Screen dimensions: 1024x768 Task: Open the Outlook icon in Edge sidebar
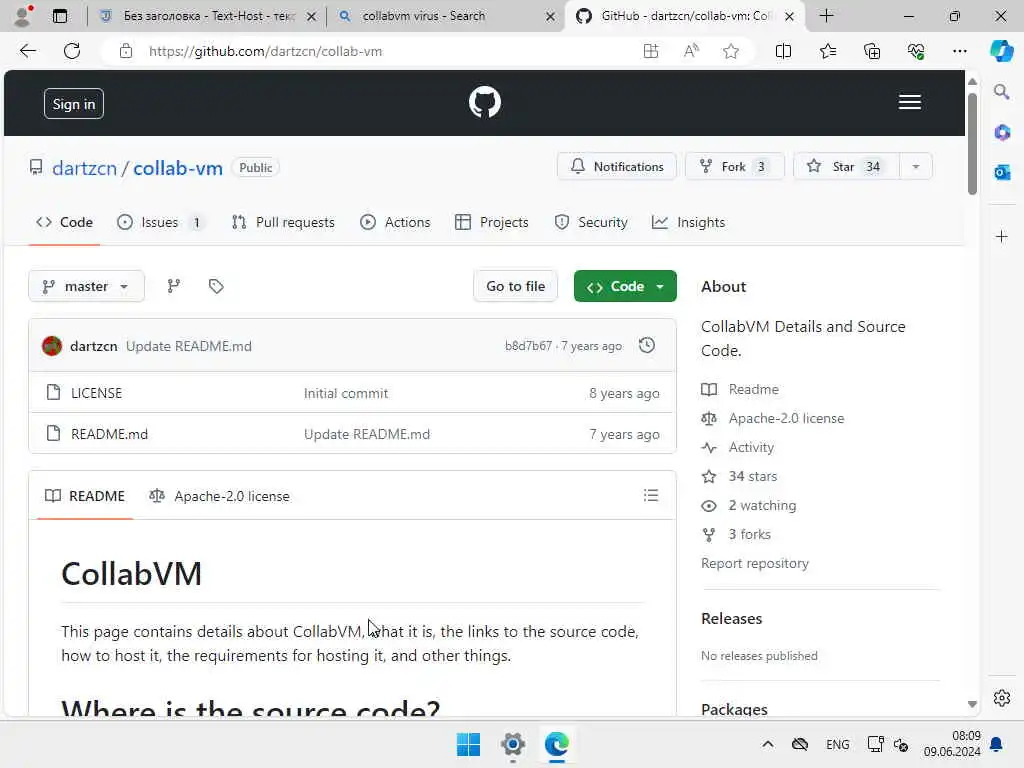1002,172
